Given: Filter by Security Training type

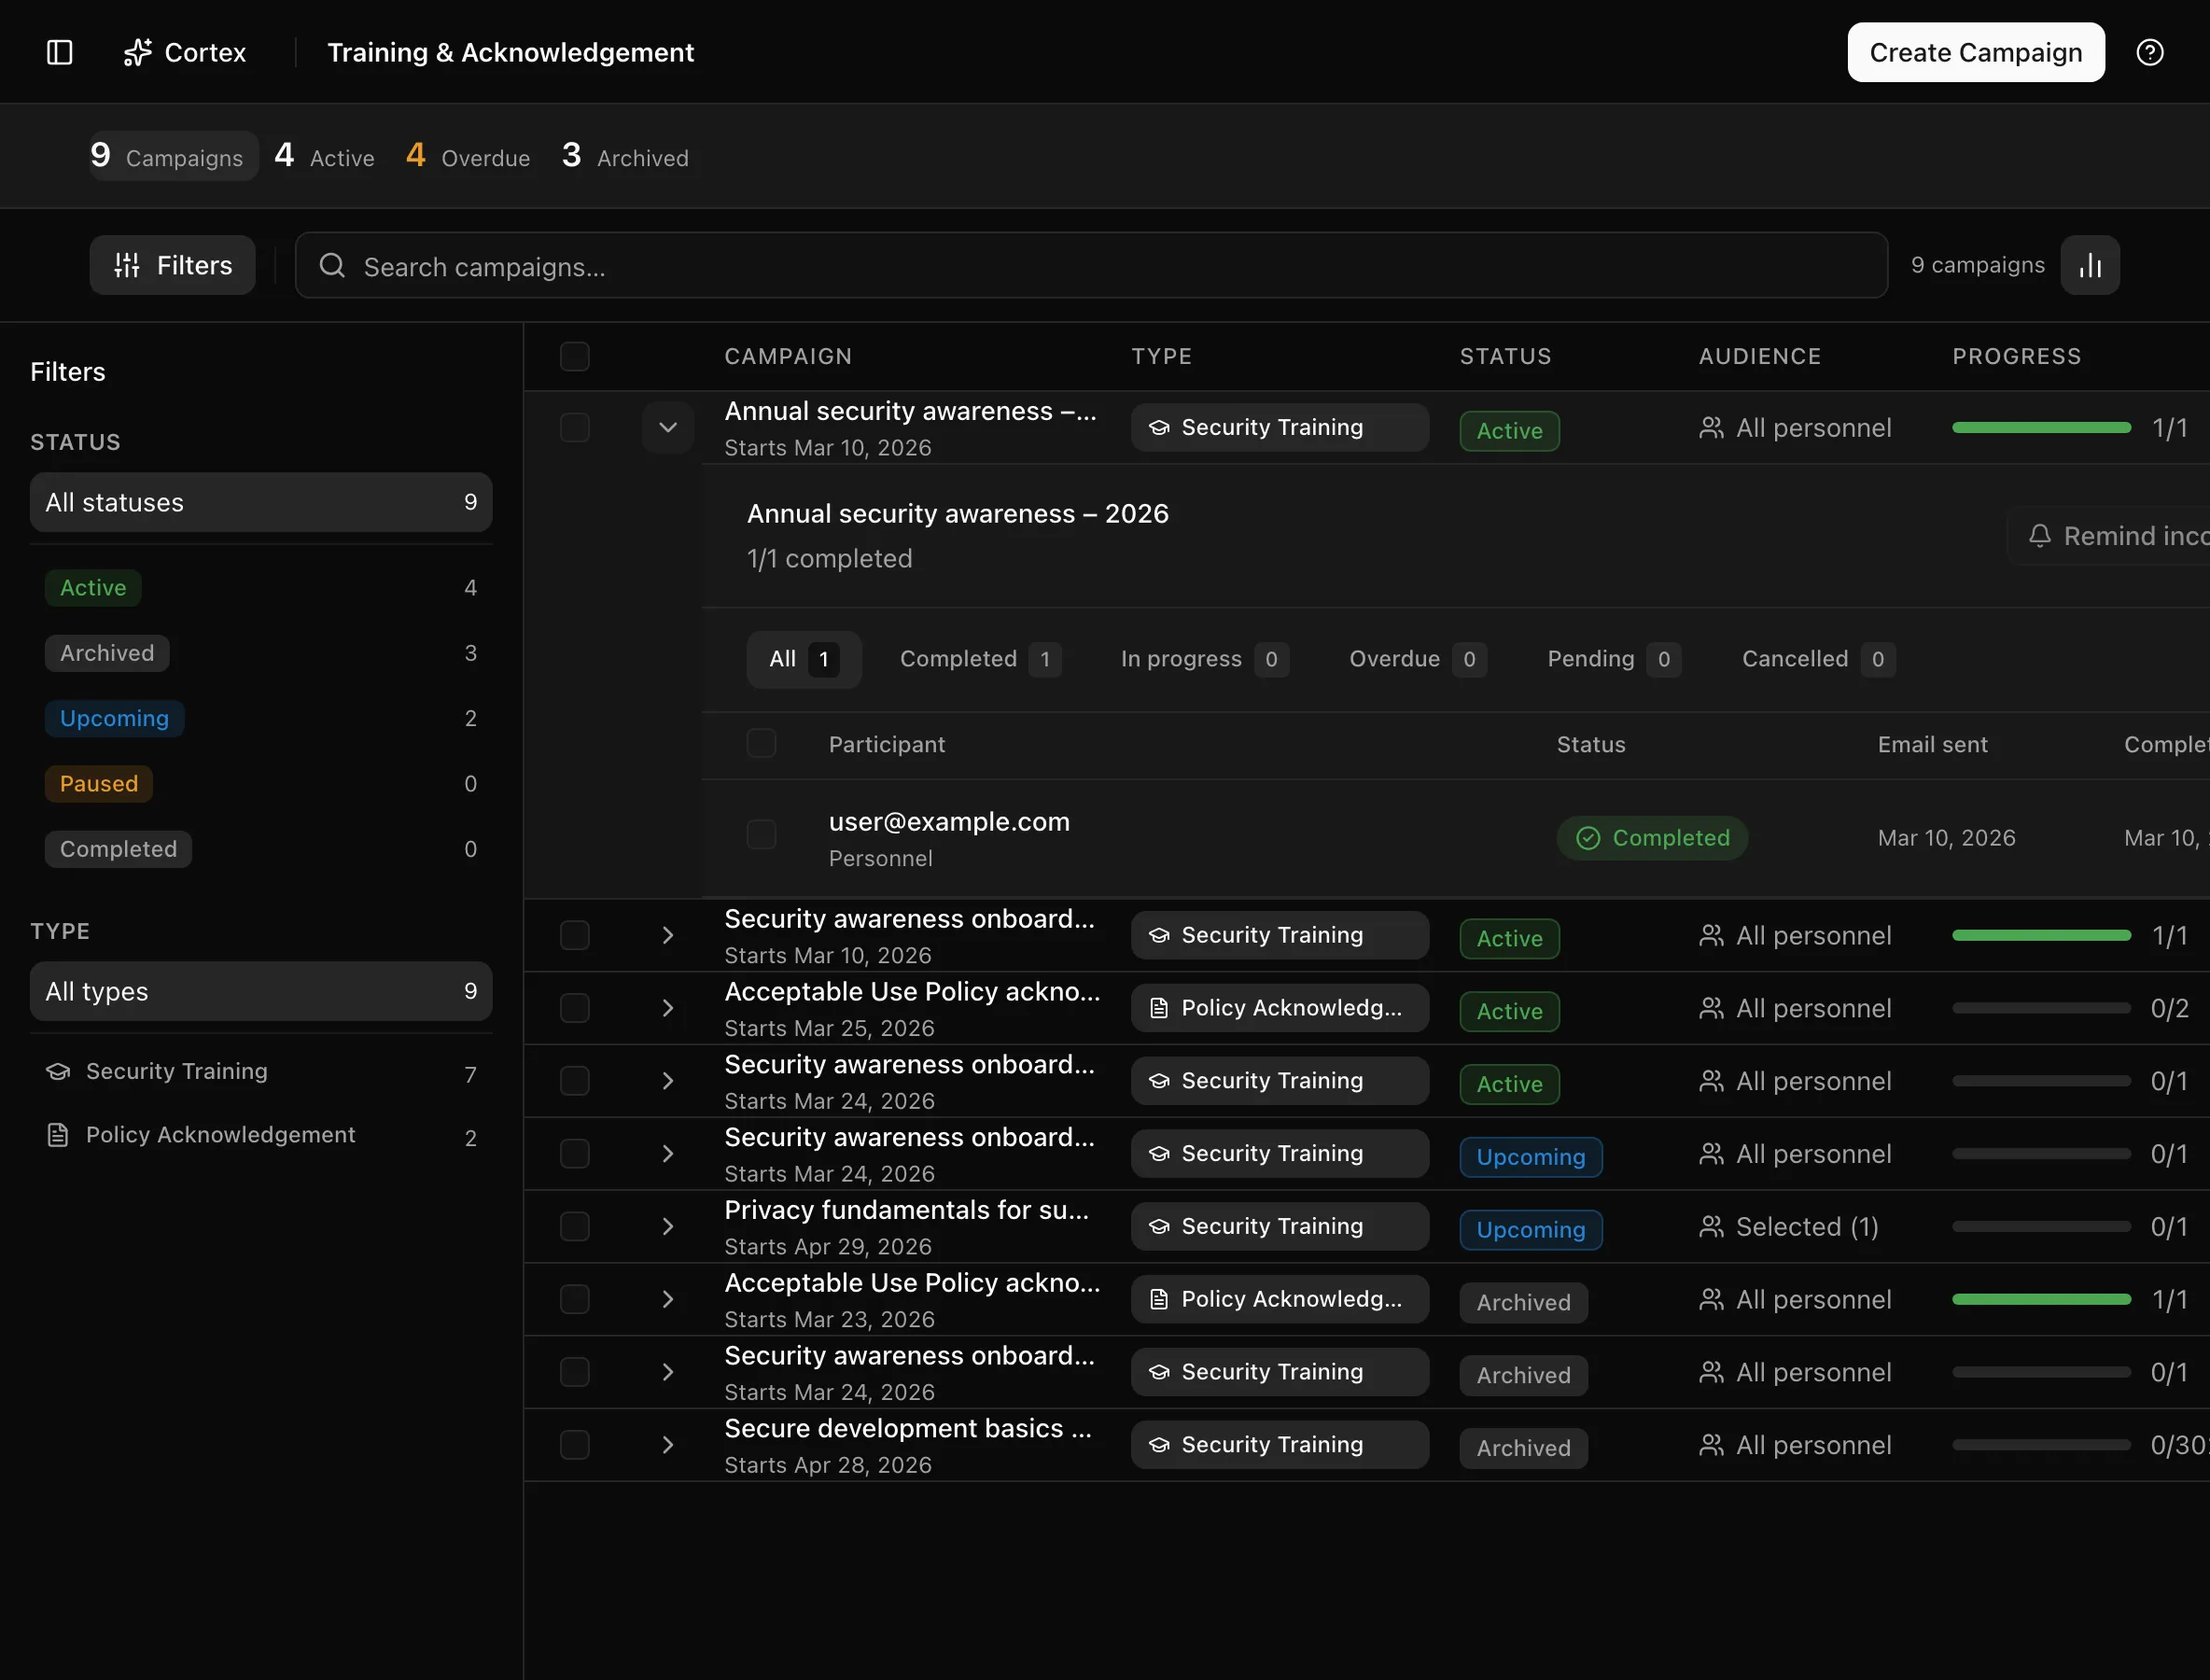Looking at the screenshot, I should tap(261, 1071).
